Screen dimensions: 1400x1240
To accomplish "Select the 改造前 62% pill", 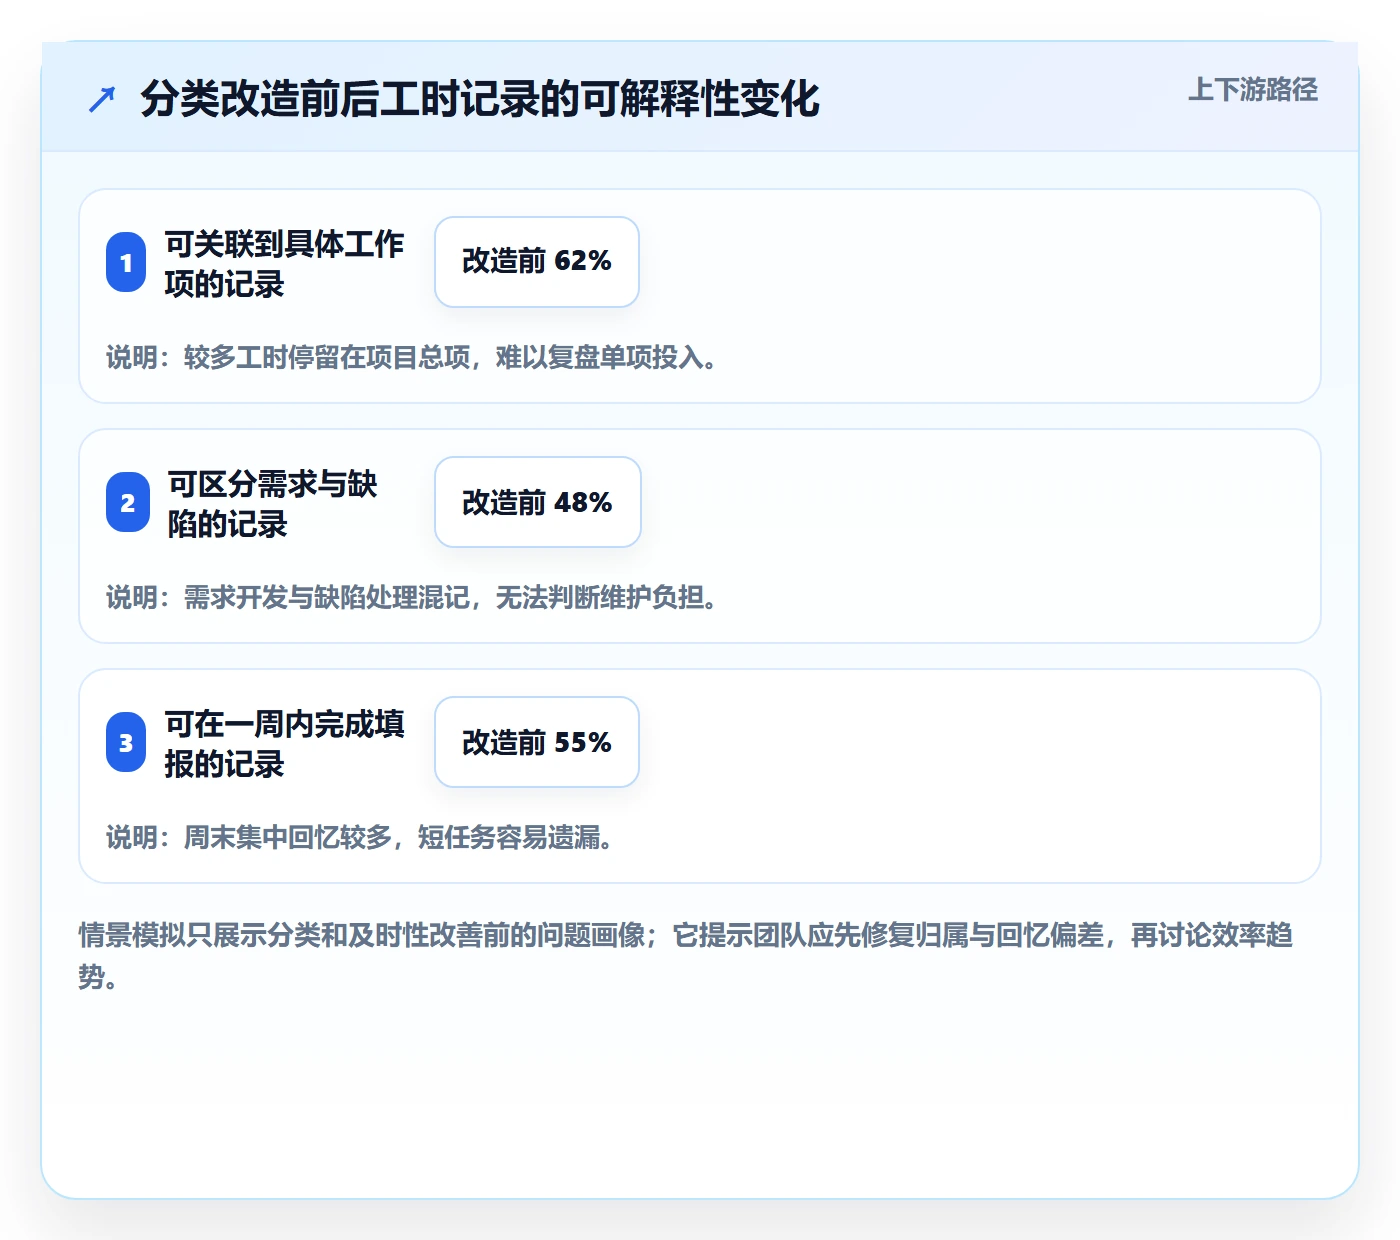I will 537,262.
